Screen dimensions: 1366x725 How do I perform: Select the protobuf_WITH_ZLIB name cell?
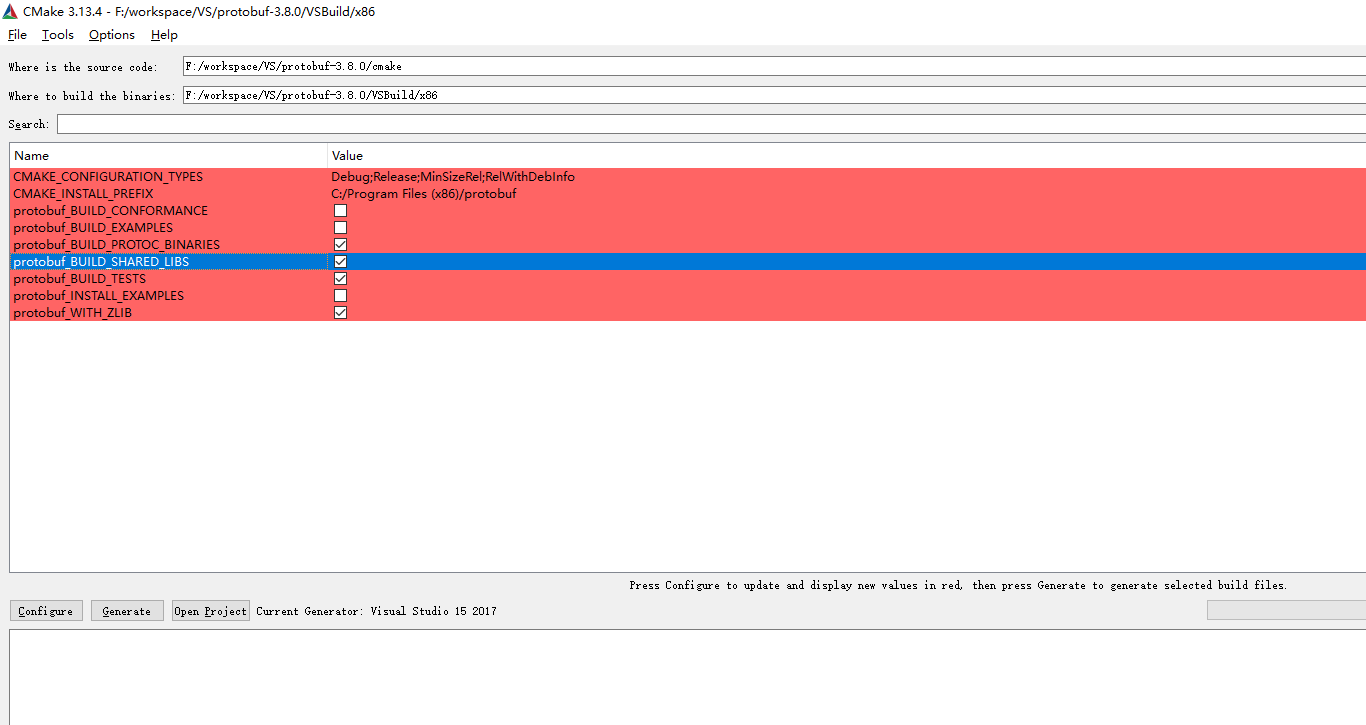coord(169,313)
